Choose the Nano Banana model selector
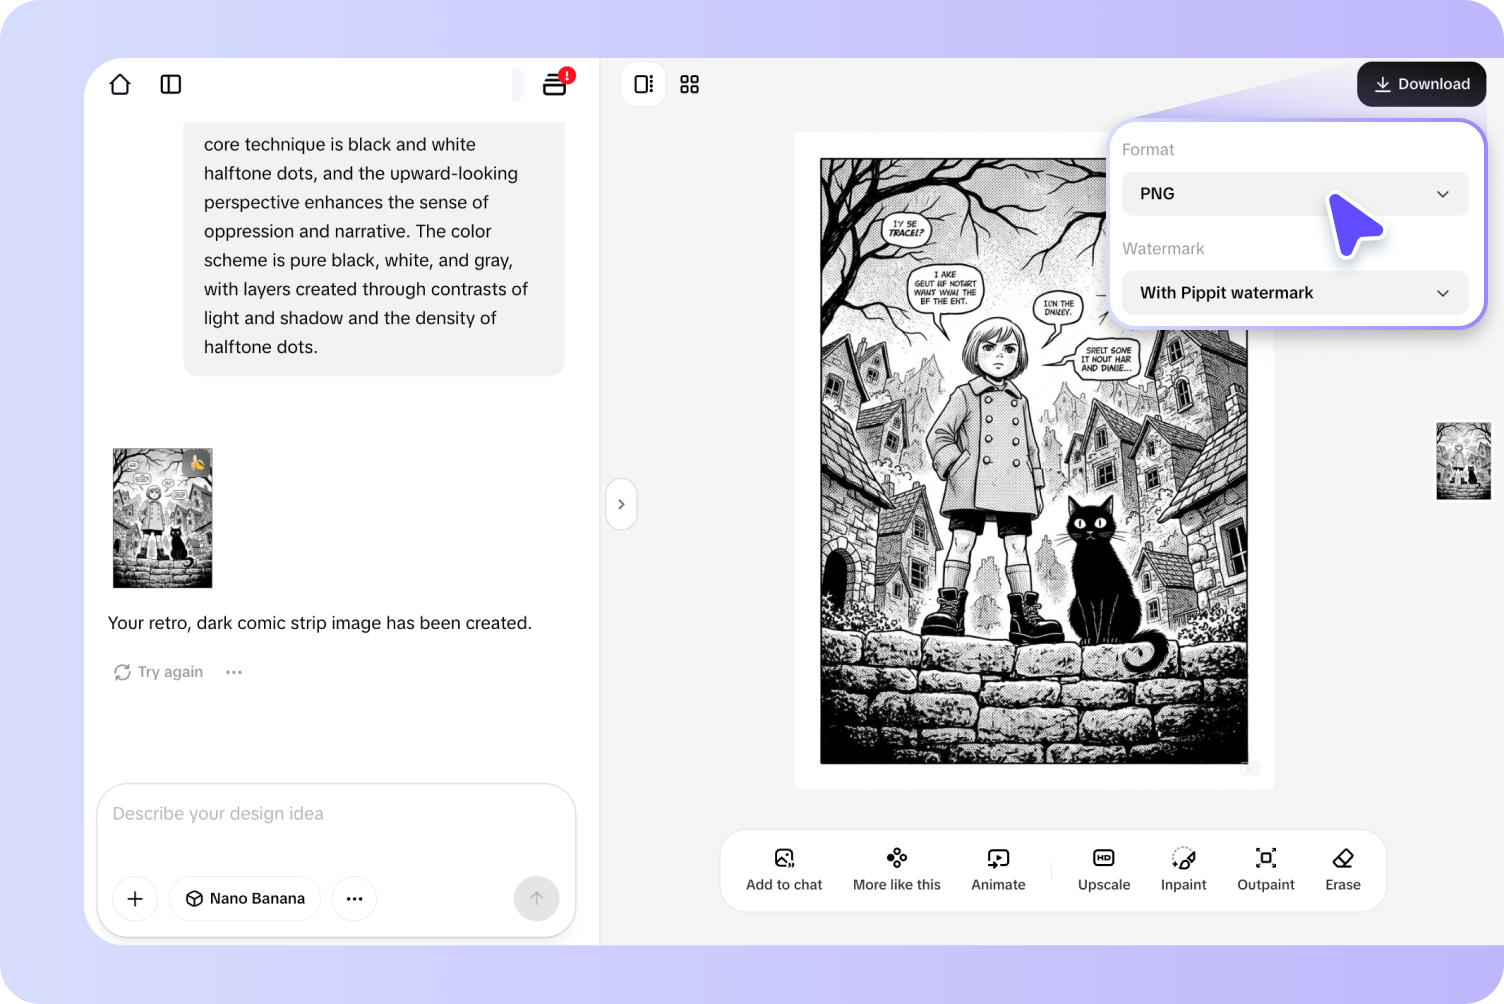 click(x=245, y=899)
